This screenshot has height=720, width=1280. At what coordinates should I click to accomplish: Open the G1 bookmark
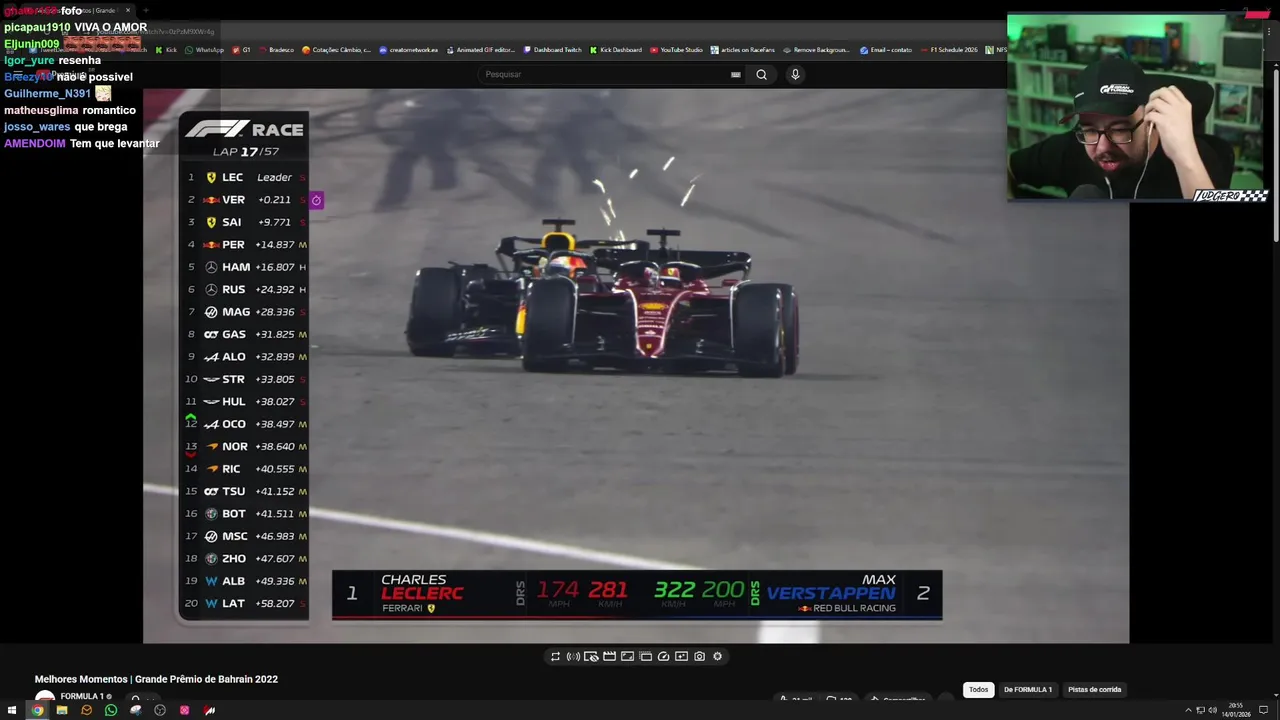point(241,49)
